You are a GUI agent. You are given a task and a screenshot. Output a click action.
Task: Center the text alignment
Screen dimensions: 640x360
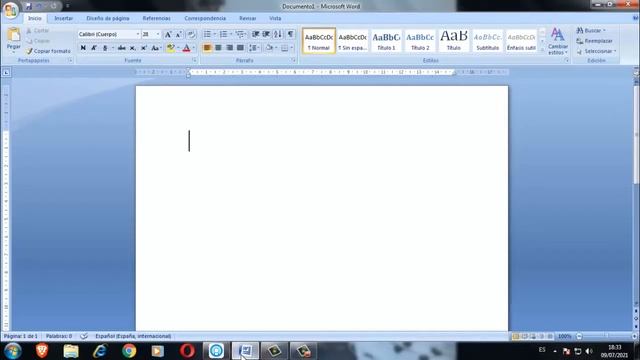tap(218, 48)
